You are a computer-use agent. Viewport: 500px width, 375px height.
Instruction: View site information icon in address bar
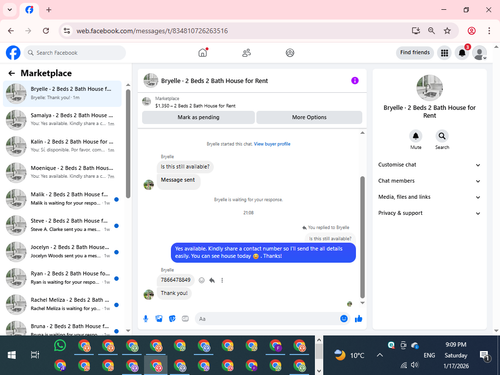click(x=67, y=31)
